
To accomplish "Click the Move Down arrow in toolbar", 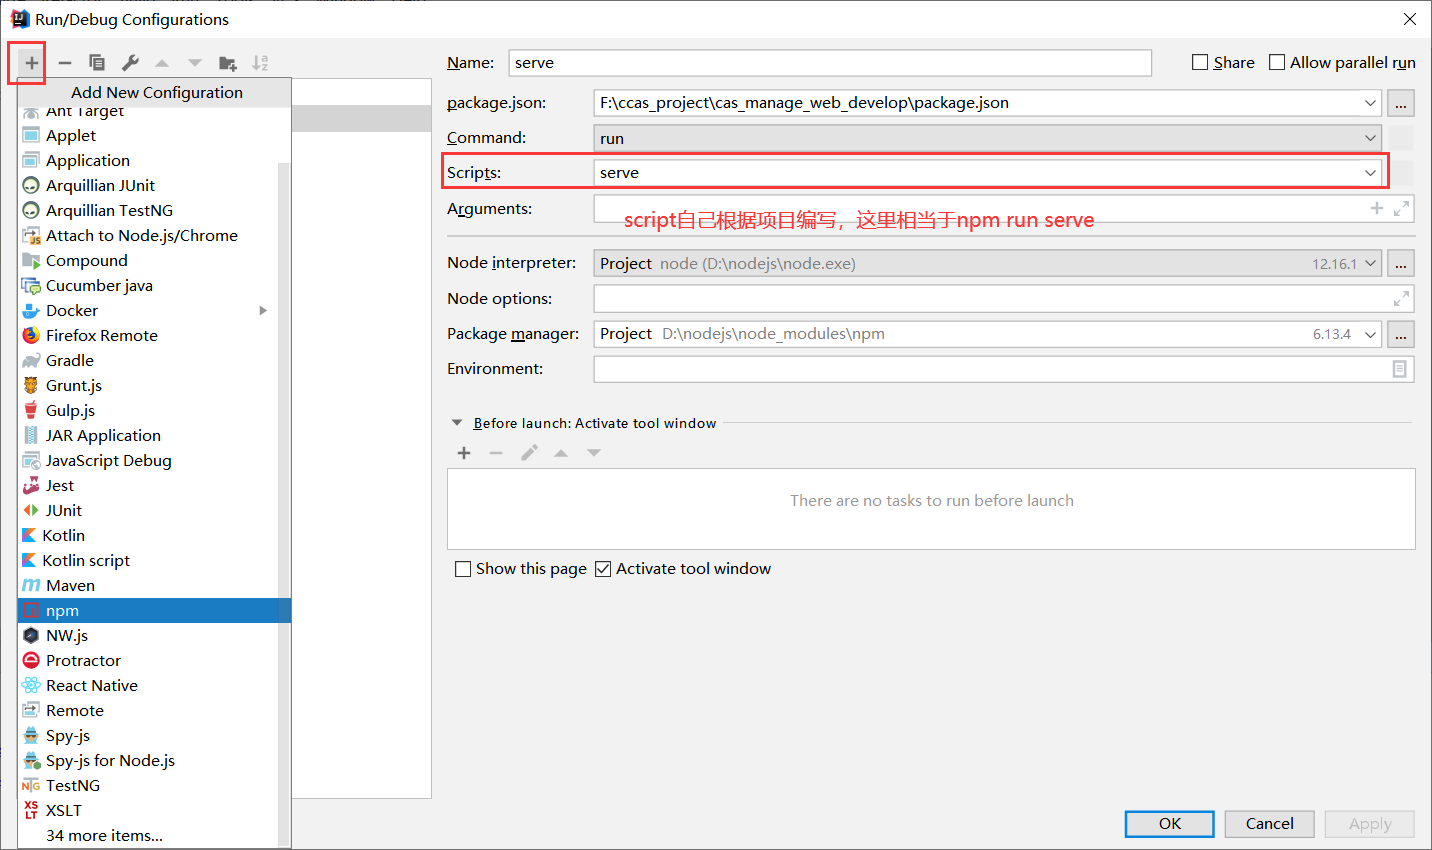I will 195,63.
